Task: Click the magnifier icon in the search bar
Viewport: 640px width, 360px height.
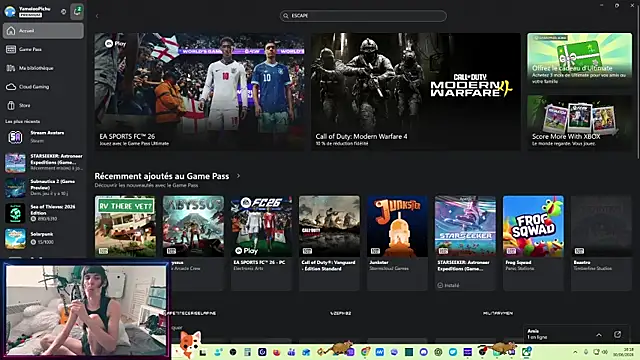Action: click(286, 16)
